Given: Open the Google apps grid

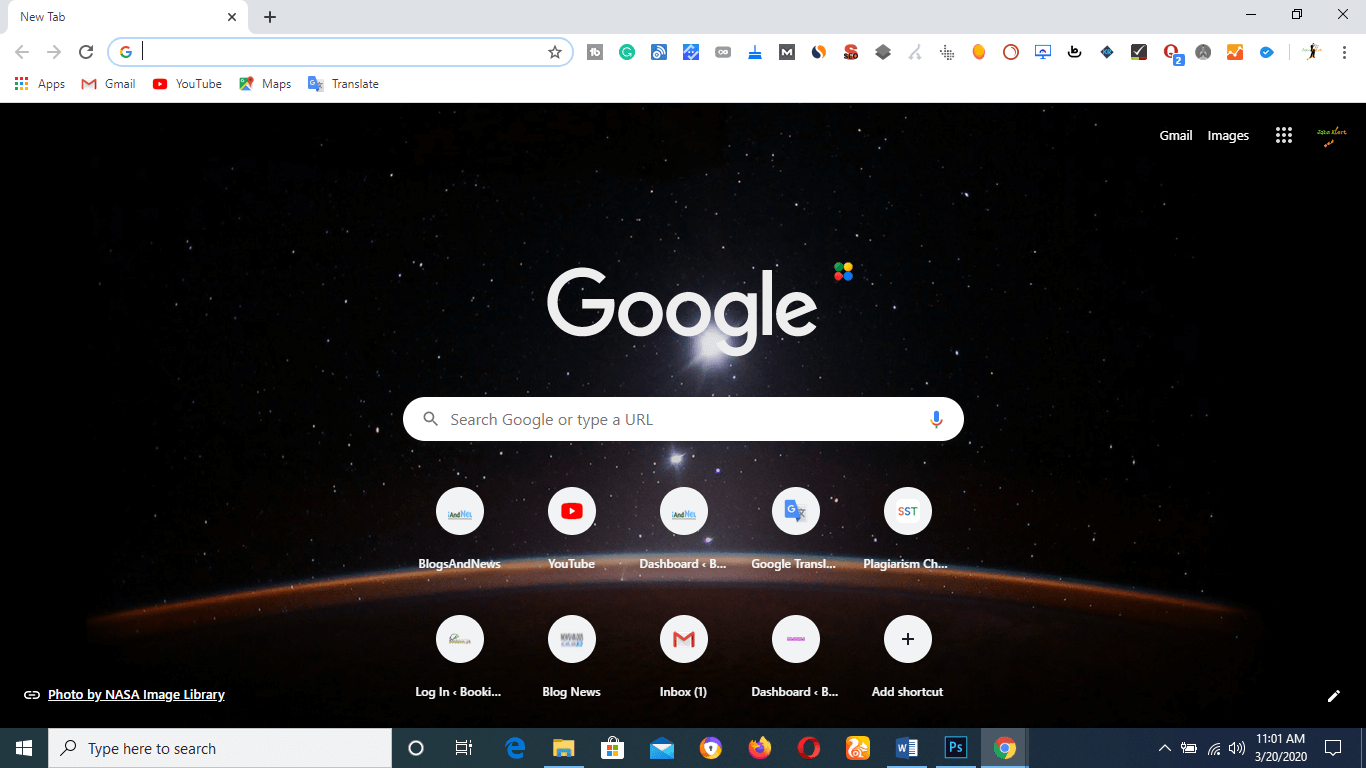Looking at the screenshot, I should pos(1284,136).
